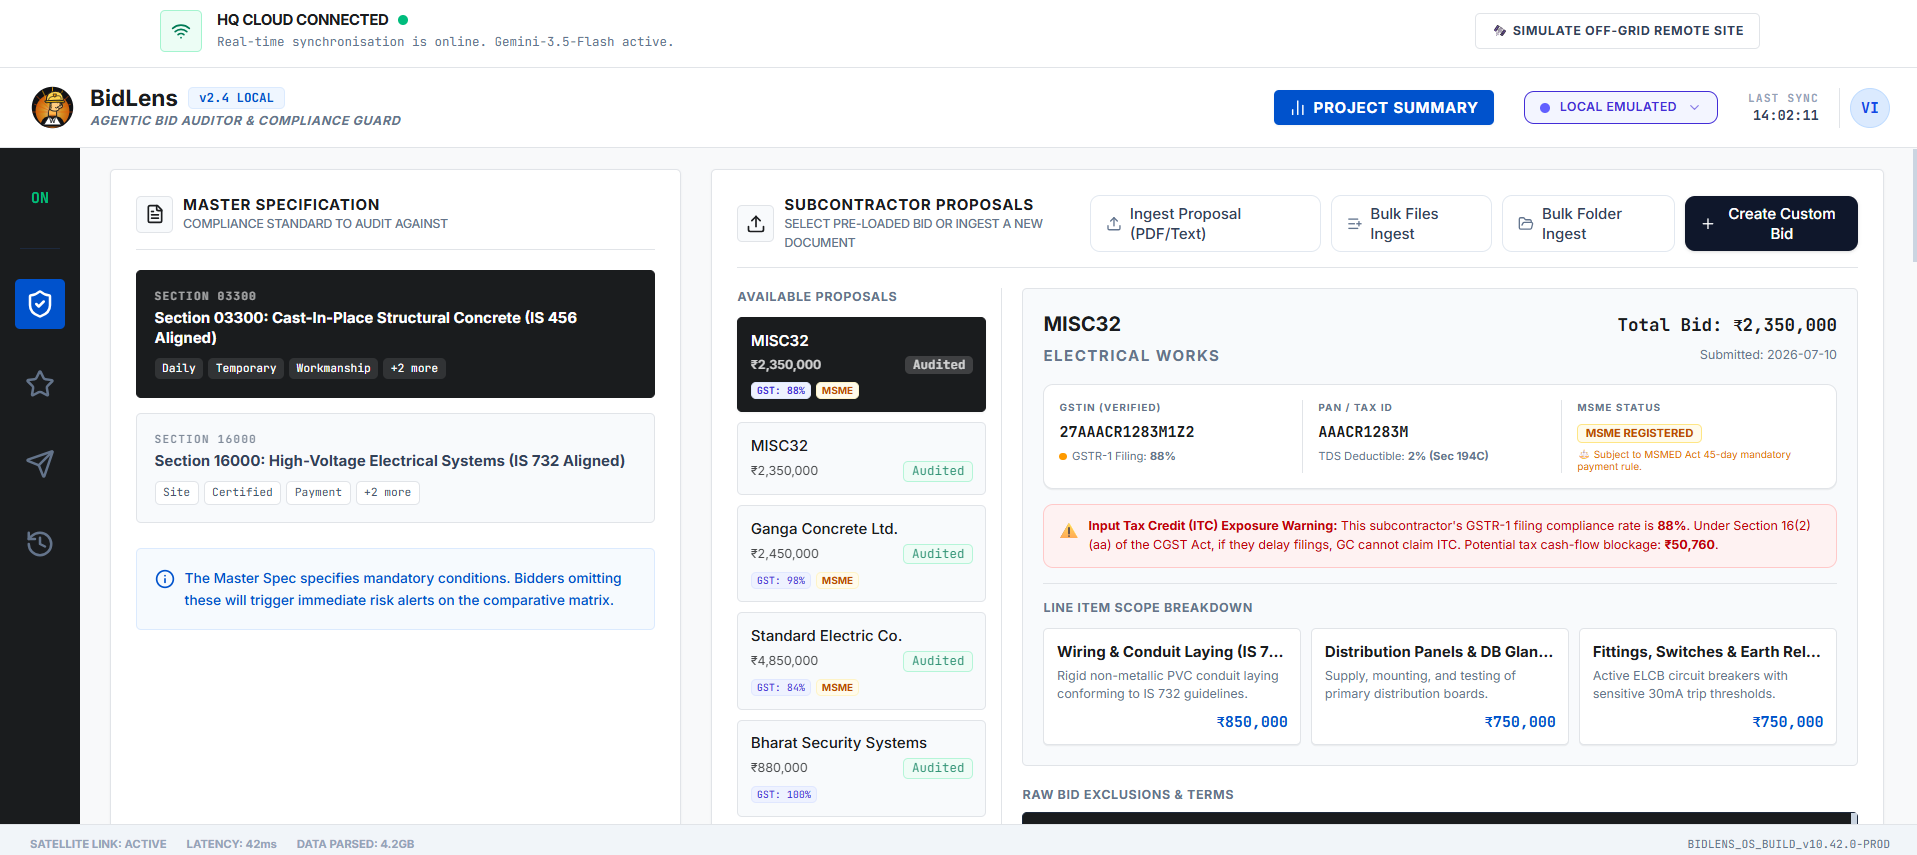Select the dark highlighted MISC32 proposal card
1917x855 pixels.
pos(861,365)
